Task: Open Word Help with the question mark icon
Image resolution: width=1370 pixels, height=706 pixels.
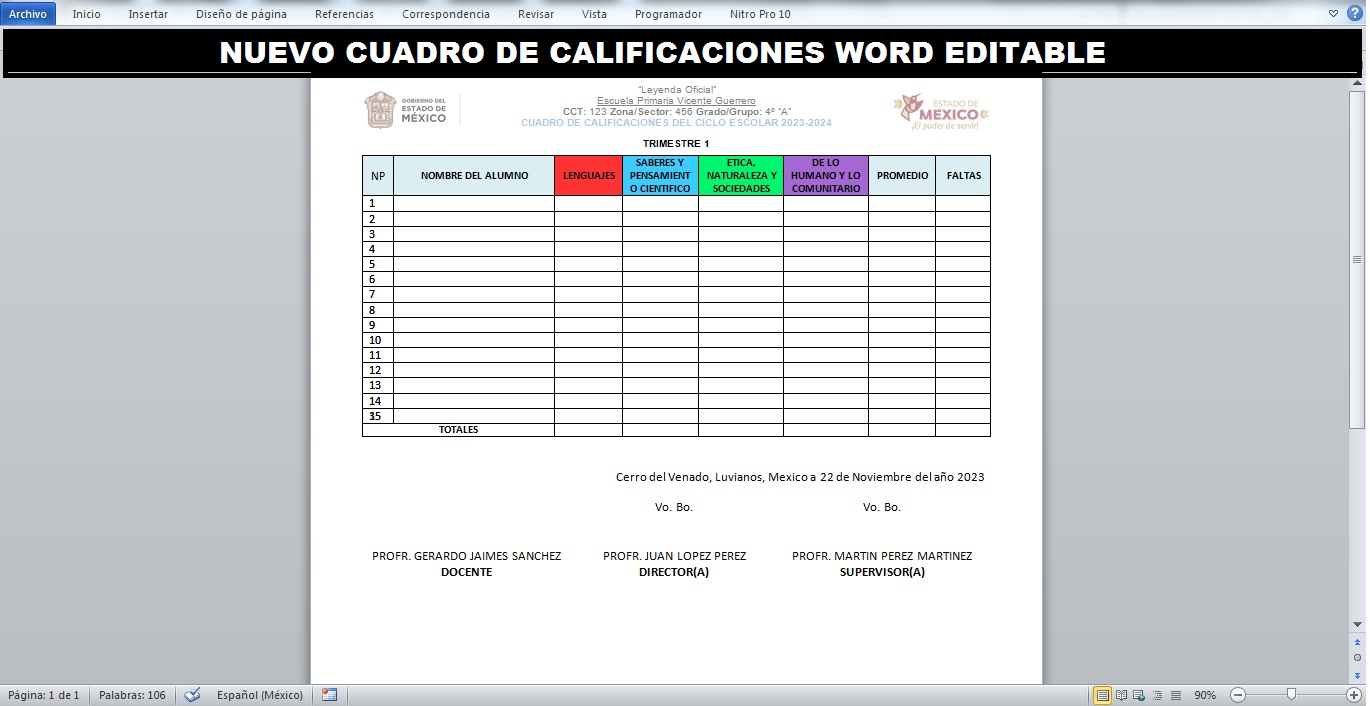Action: coord(1357,13)
